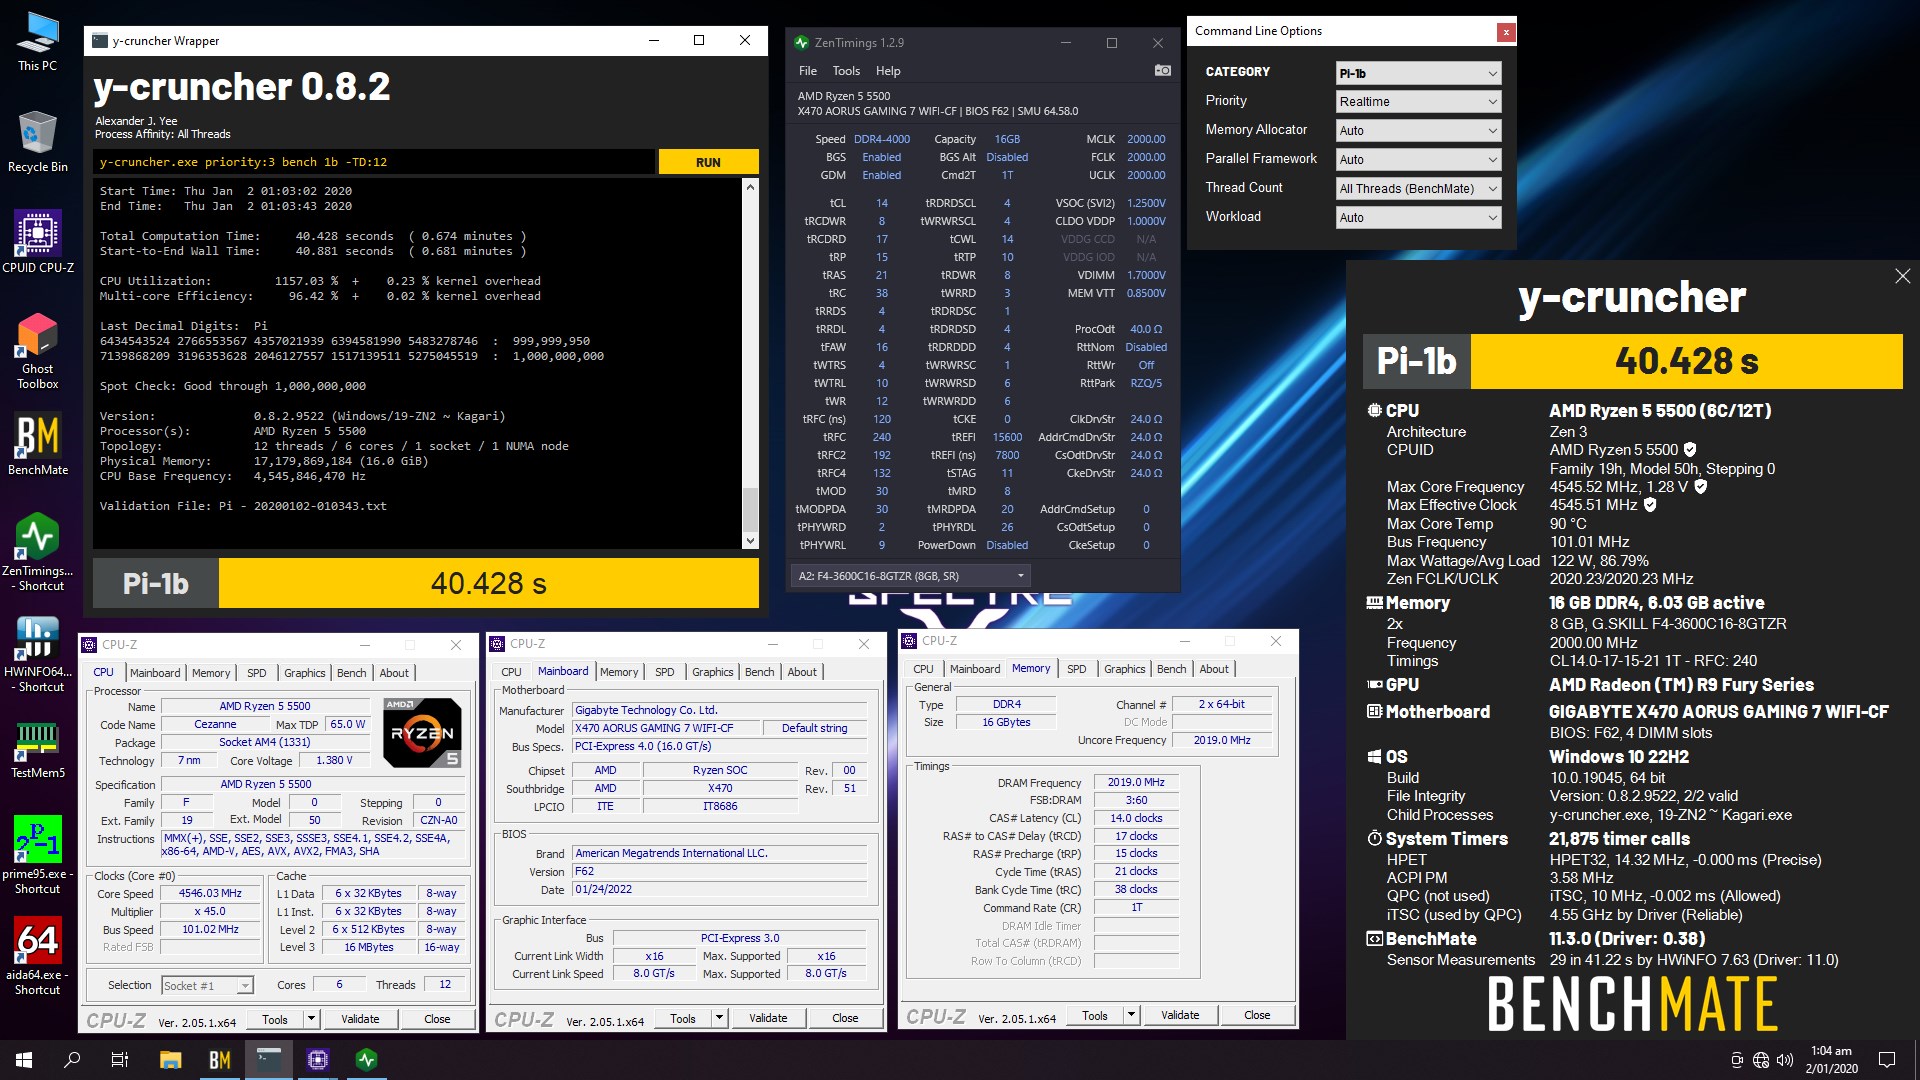This screenshot has width=1920, height=1080.
Task: Expand Tools dropdown arrow in CPU tab window
Action: click(311, 1019)
